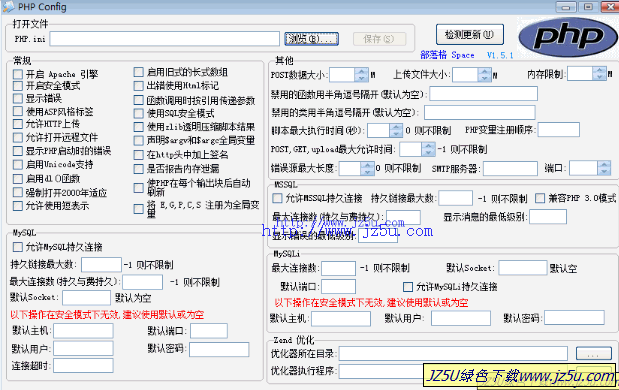Check 在http头中加上签名 option
This screenshot has height=390, width=619.
coord(139,155)
